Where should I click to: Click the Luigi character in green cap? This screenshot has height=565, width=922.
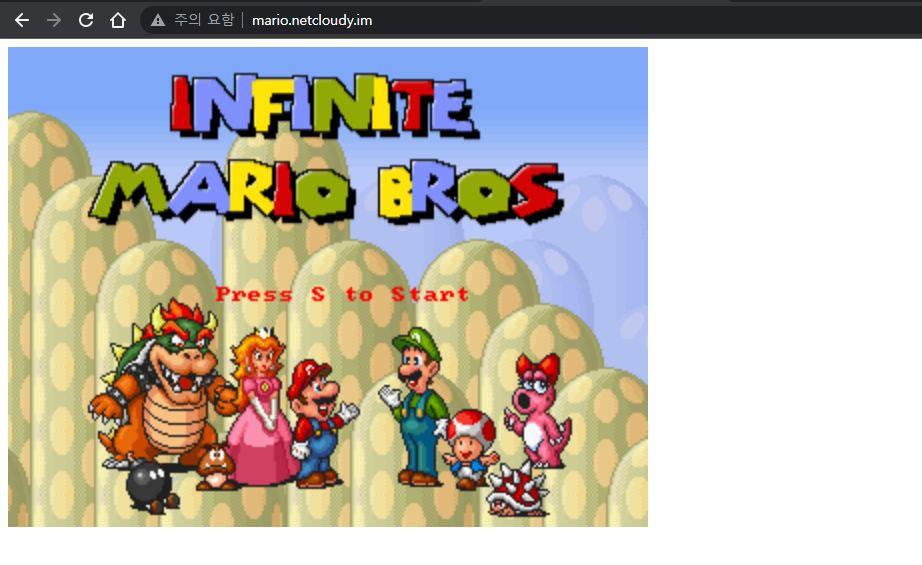(x=414, y=406)
